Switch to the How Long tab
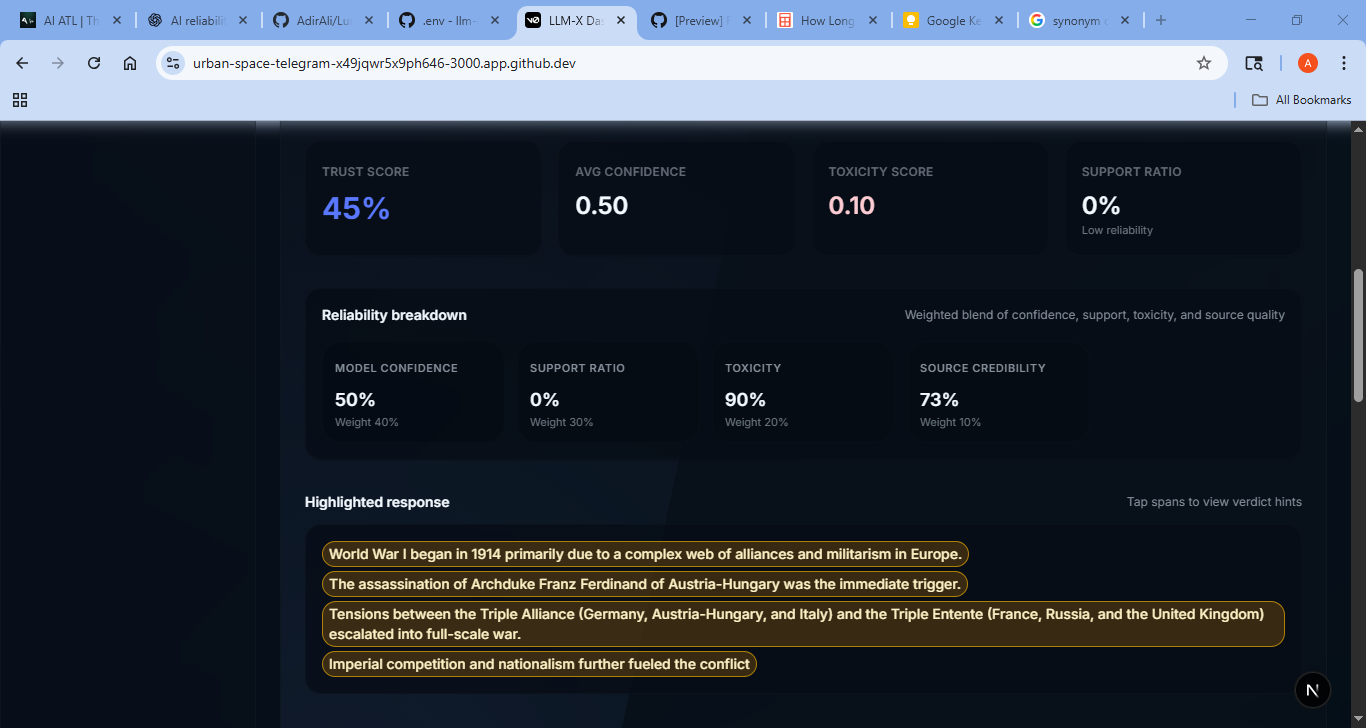 coord(828,20)
